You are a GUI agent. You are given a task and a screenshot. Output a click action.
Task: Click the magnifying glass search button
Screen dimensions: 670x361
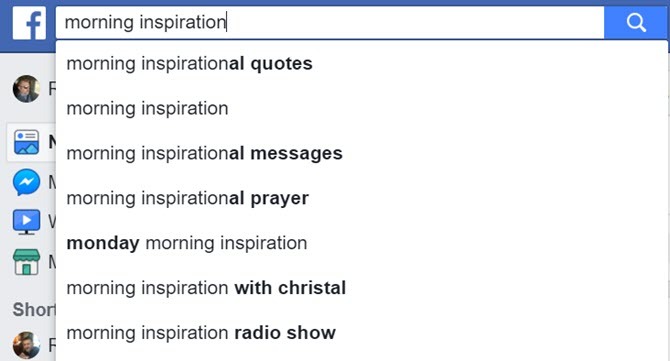[636, 22]
